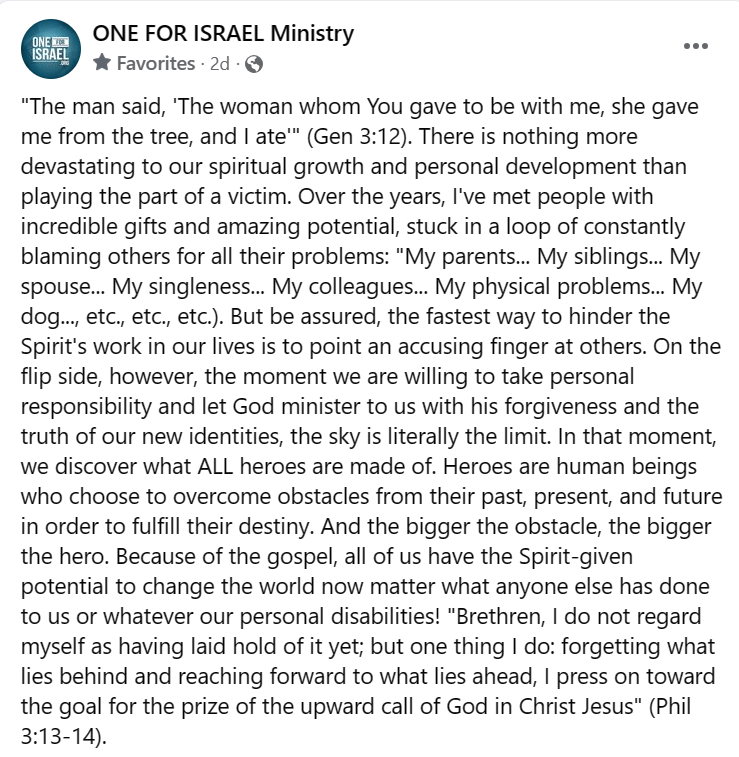Click the globe public-audience icon
739x757 pixels.
[254, 64]
